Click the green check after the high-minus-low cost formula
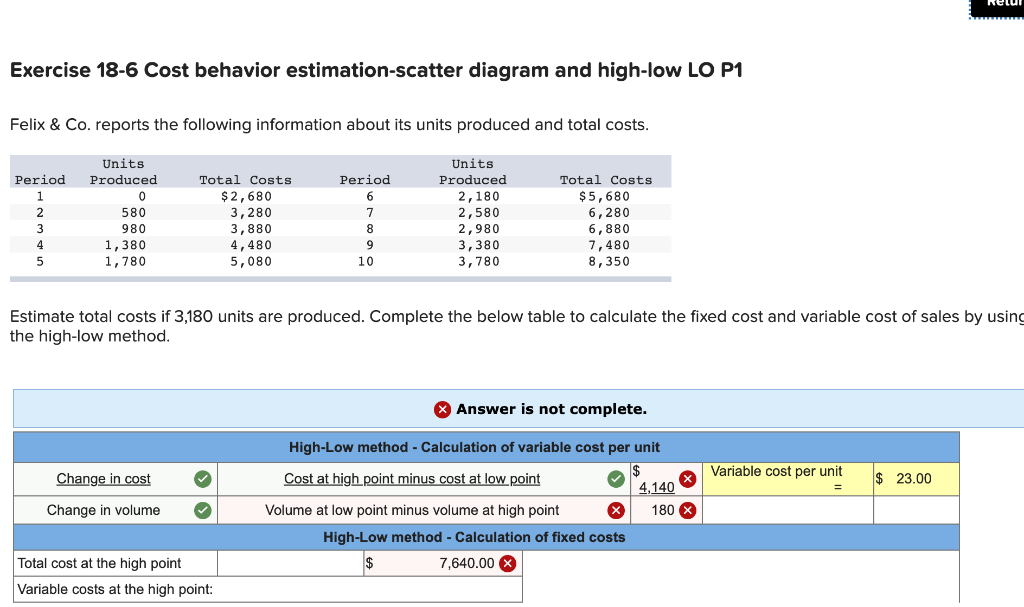The width and height of the screenshot is (1024, 607). (x=617, y=479)
